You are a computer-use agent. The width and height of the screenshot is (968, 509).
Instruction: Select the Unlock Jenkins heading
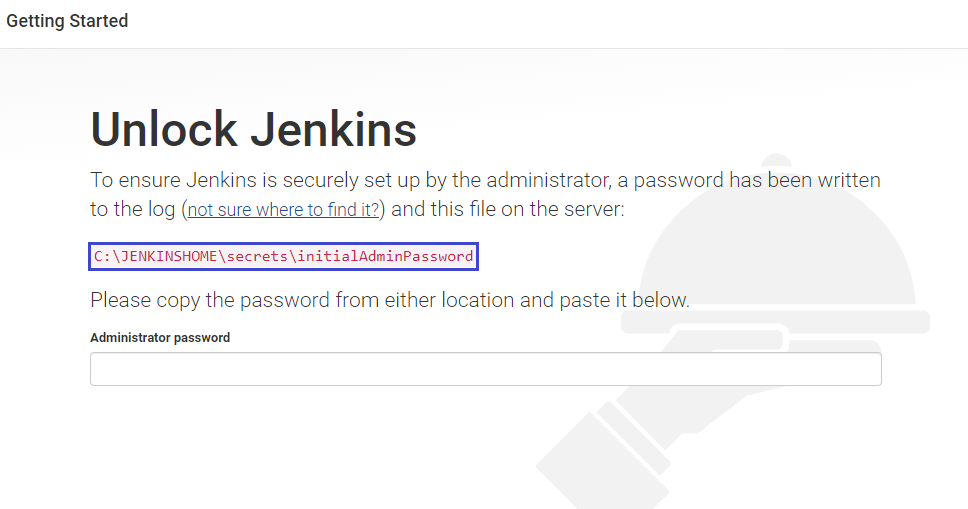click(x=254, y=129)
